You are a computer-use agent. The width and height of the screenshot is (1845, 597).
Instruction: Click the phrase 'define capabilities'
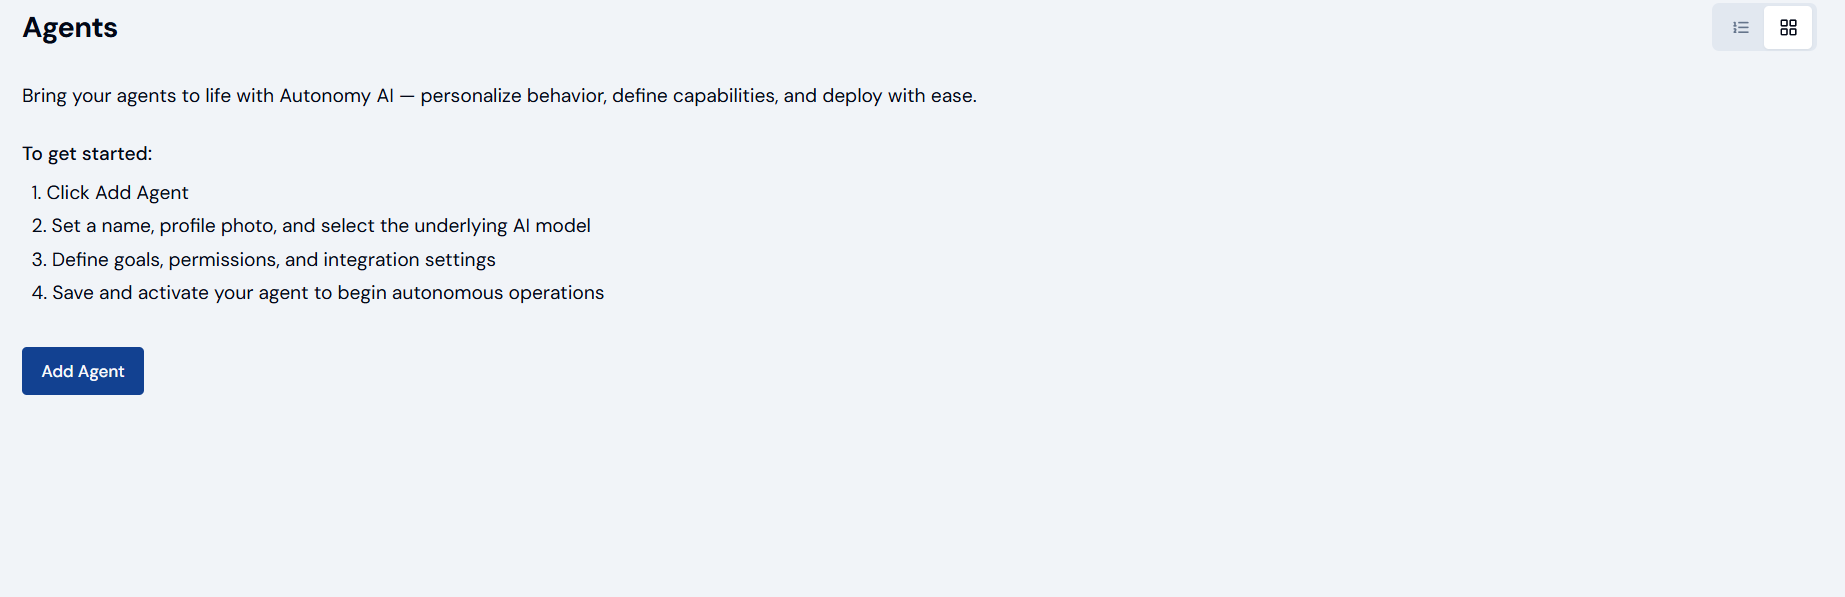(693, 96)
